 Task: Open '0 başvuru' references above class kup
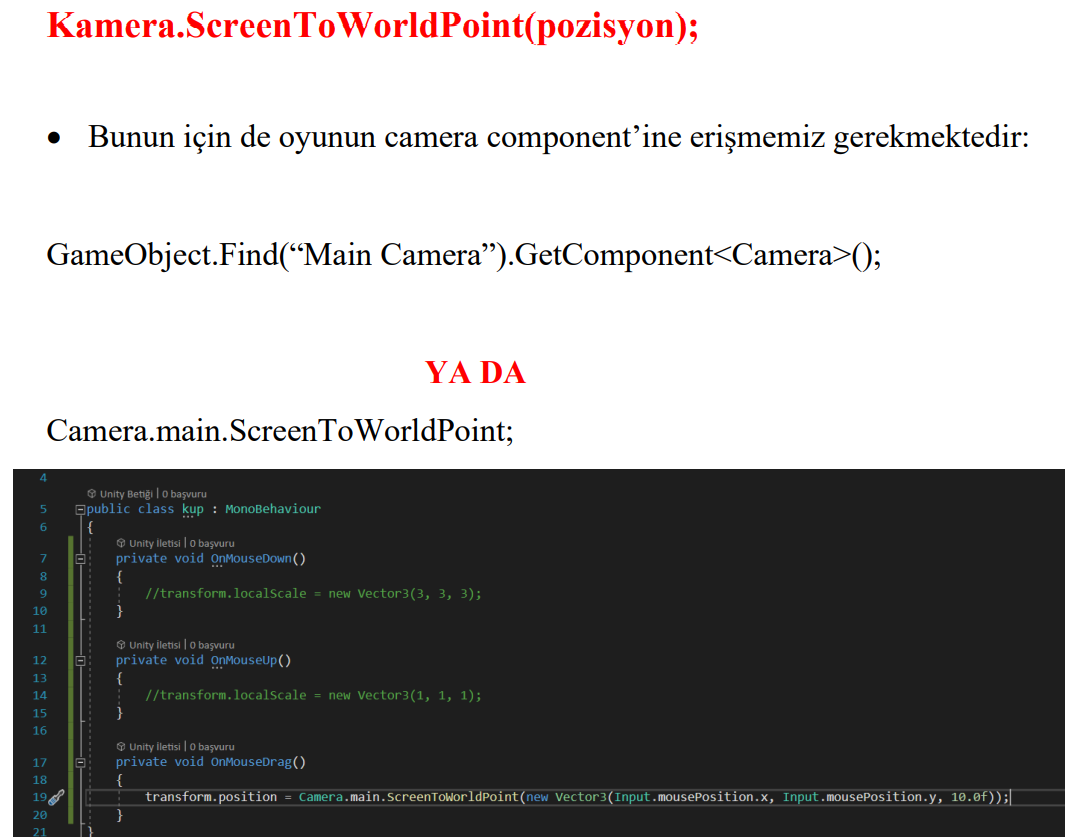(x=183, y=493)
